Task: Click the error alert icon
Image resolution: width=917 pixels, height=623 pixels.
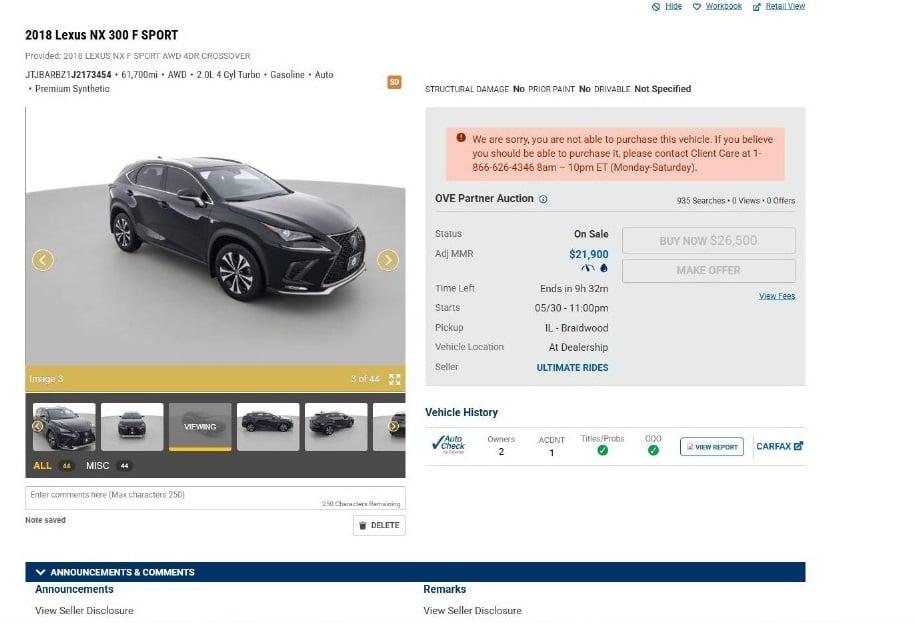Action: [x=461, y=138]
